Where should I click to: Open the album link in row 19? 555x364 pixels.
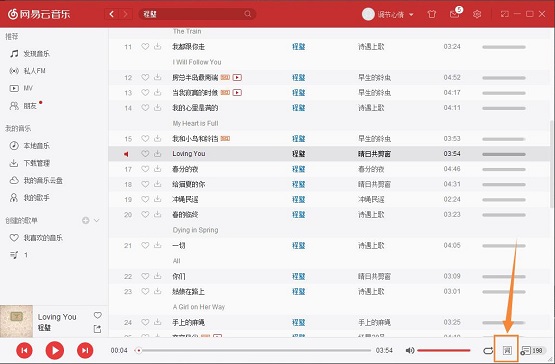371,199
